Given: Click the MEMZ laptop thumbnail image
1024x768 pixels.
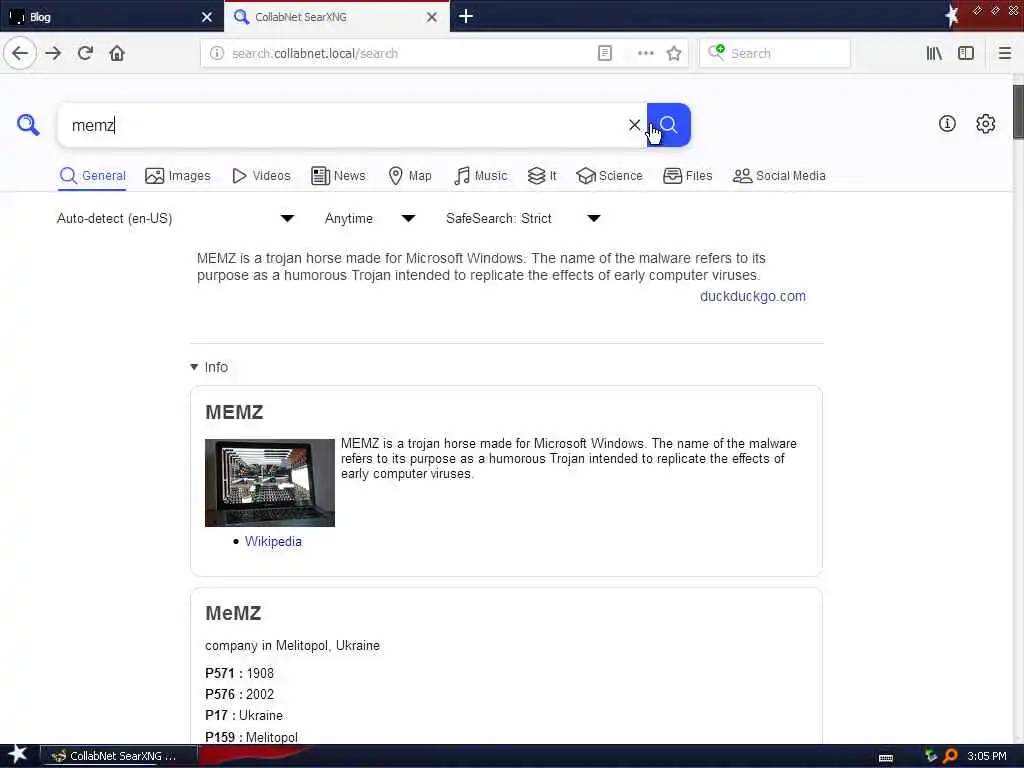Looking at the screenshot, I should point(270,483).
